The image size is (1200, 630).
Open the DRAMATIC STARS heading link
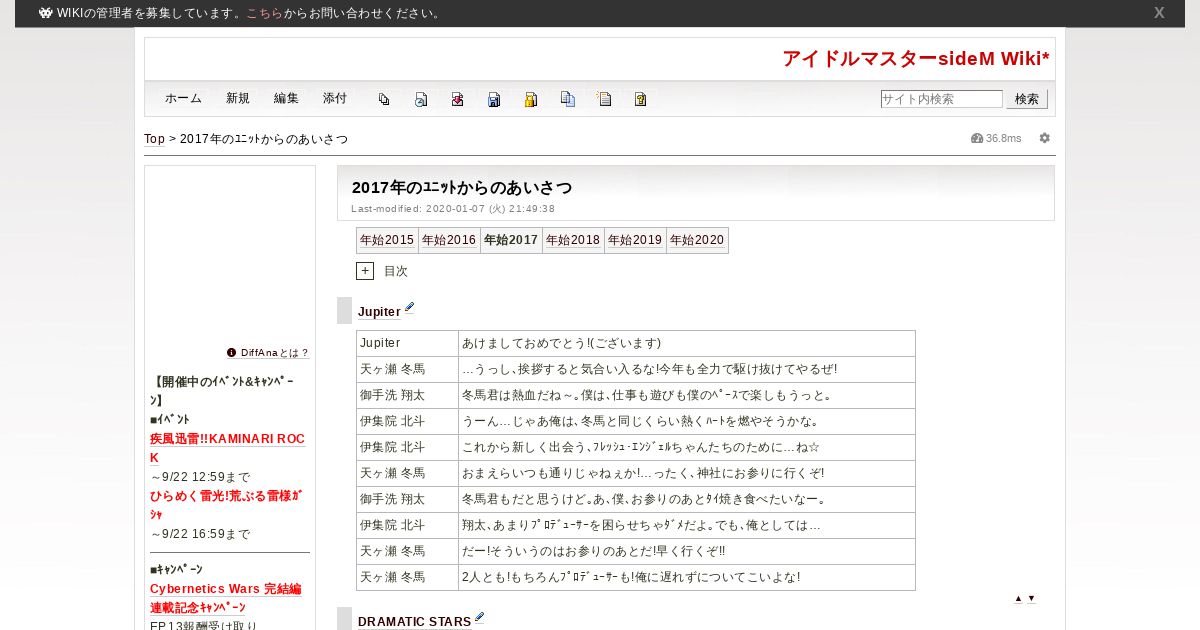[x=414, y=622]
